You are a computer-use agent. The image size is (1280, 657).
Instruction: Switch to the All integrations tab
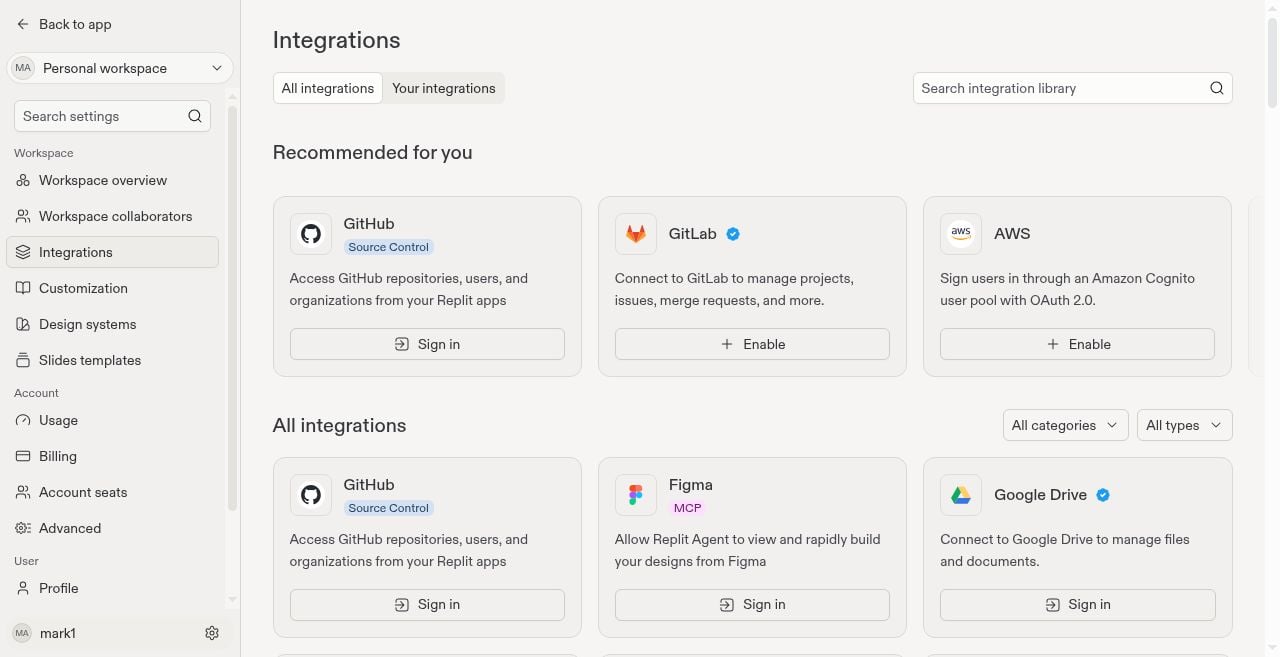(x=328, y=88)
